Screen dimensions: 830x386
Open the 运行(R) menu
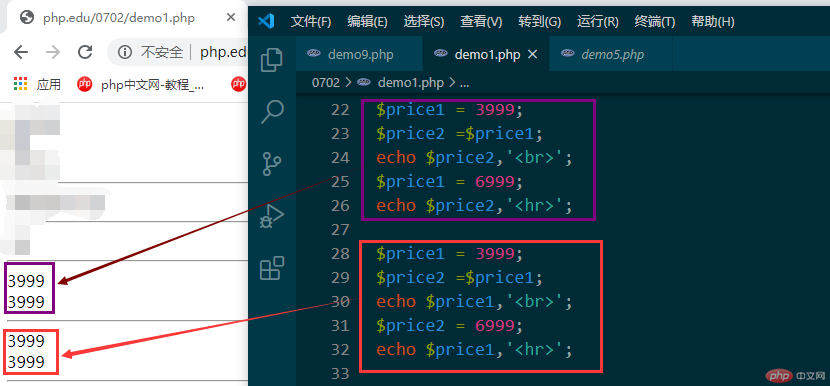598,22
